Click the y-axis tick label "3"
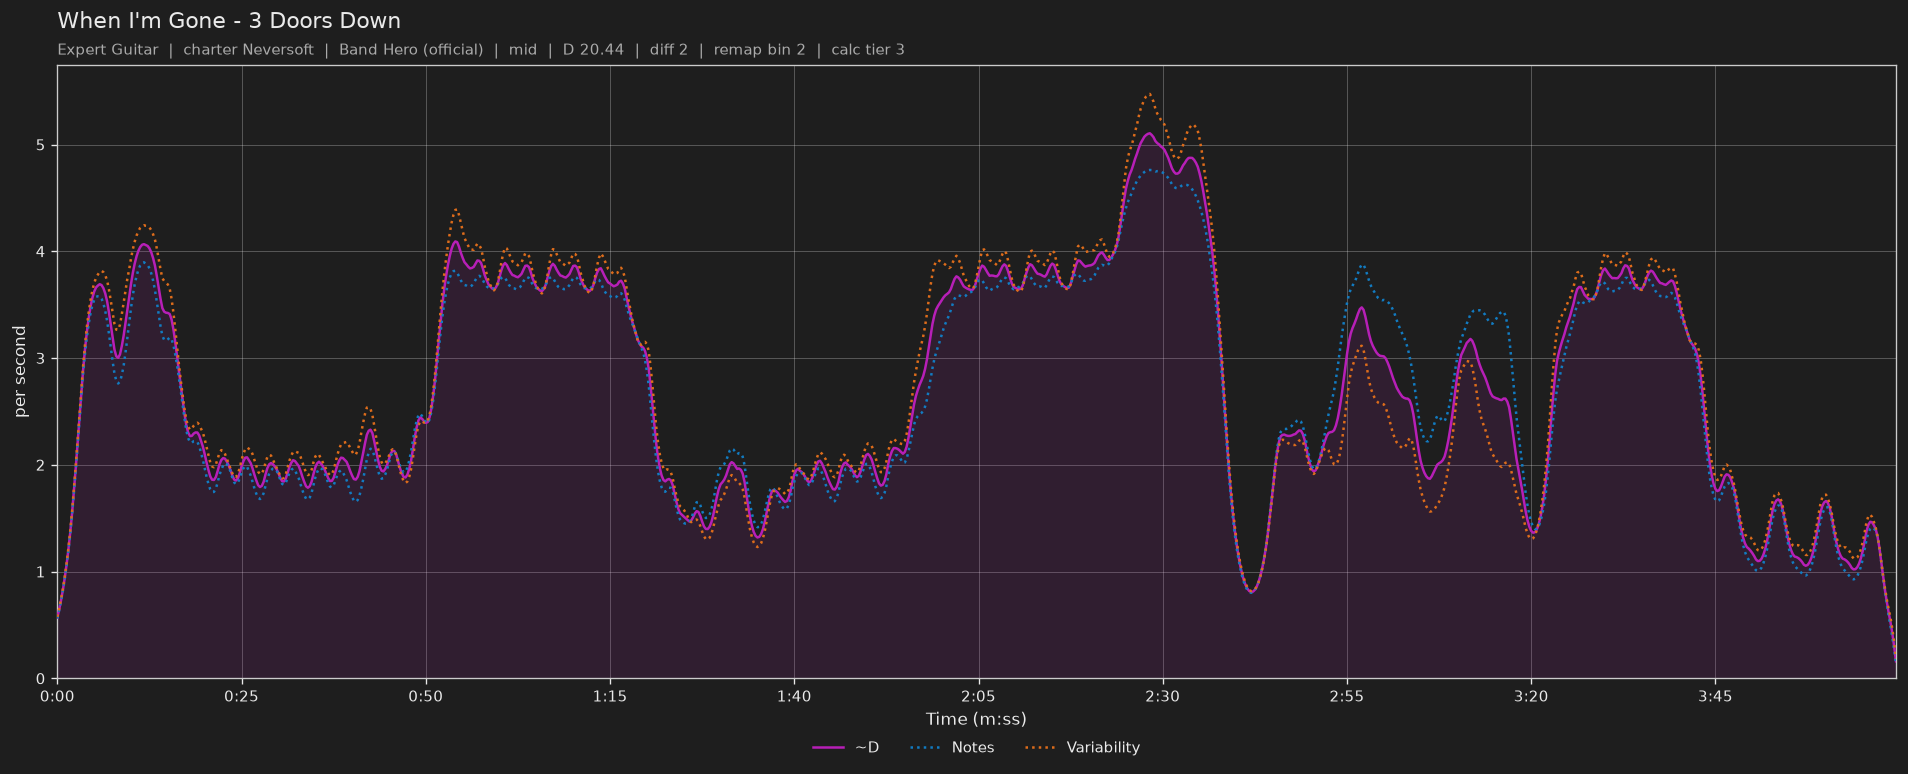This screenshot has height=774, width=1908. [x=41, y=359]
